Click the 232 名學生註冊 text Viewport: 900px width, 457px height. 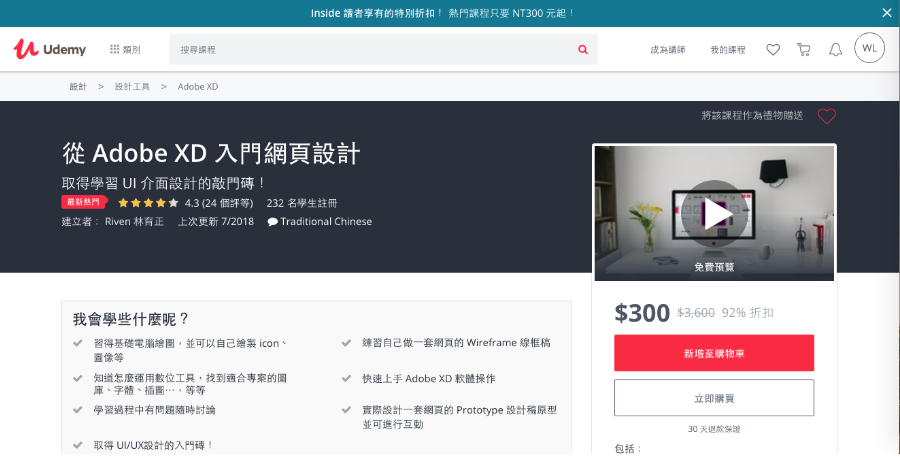(302, 203)
